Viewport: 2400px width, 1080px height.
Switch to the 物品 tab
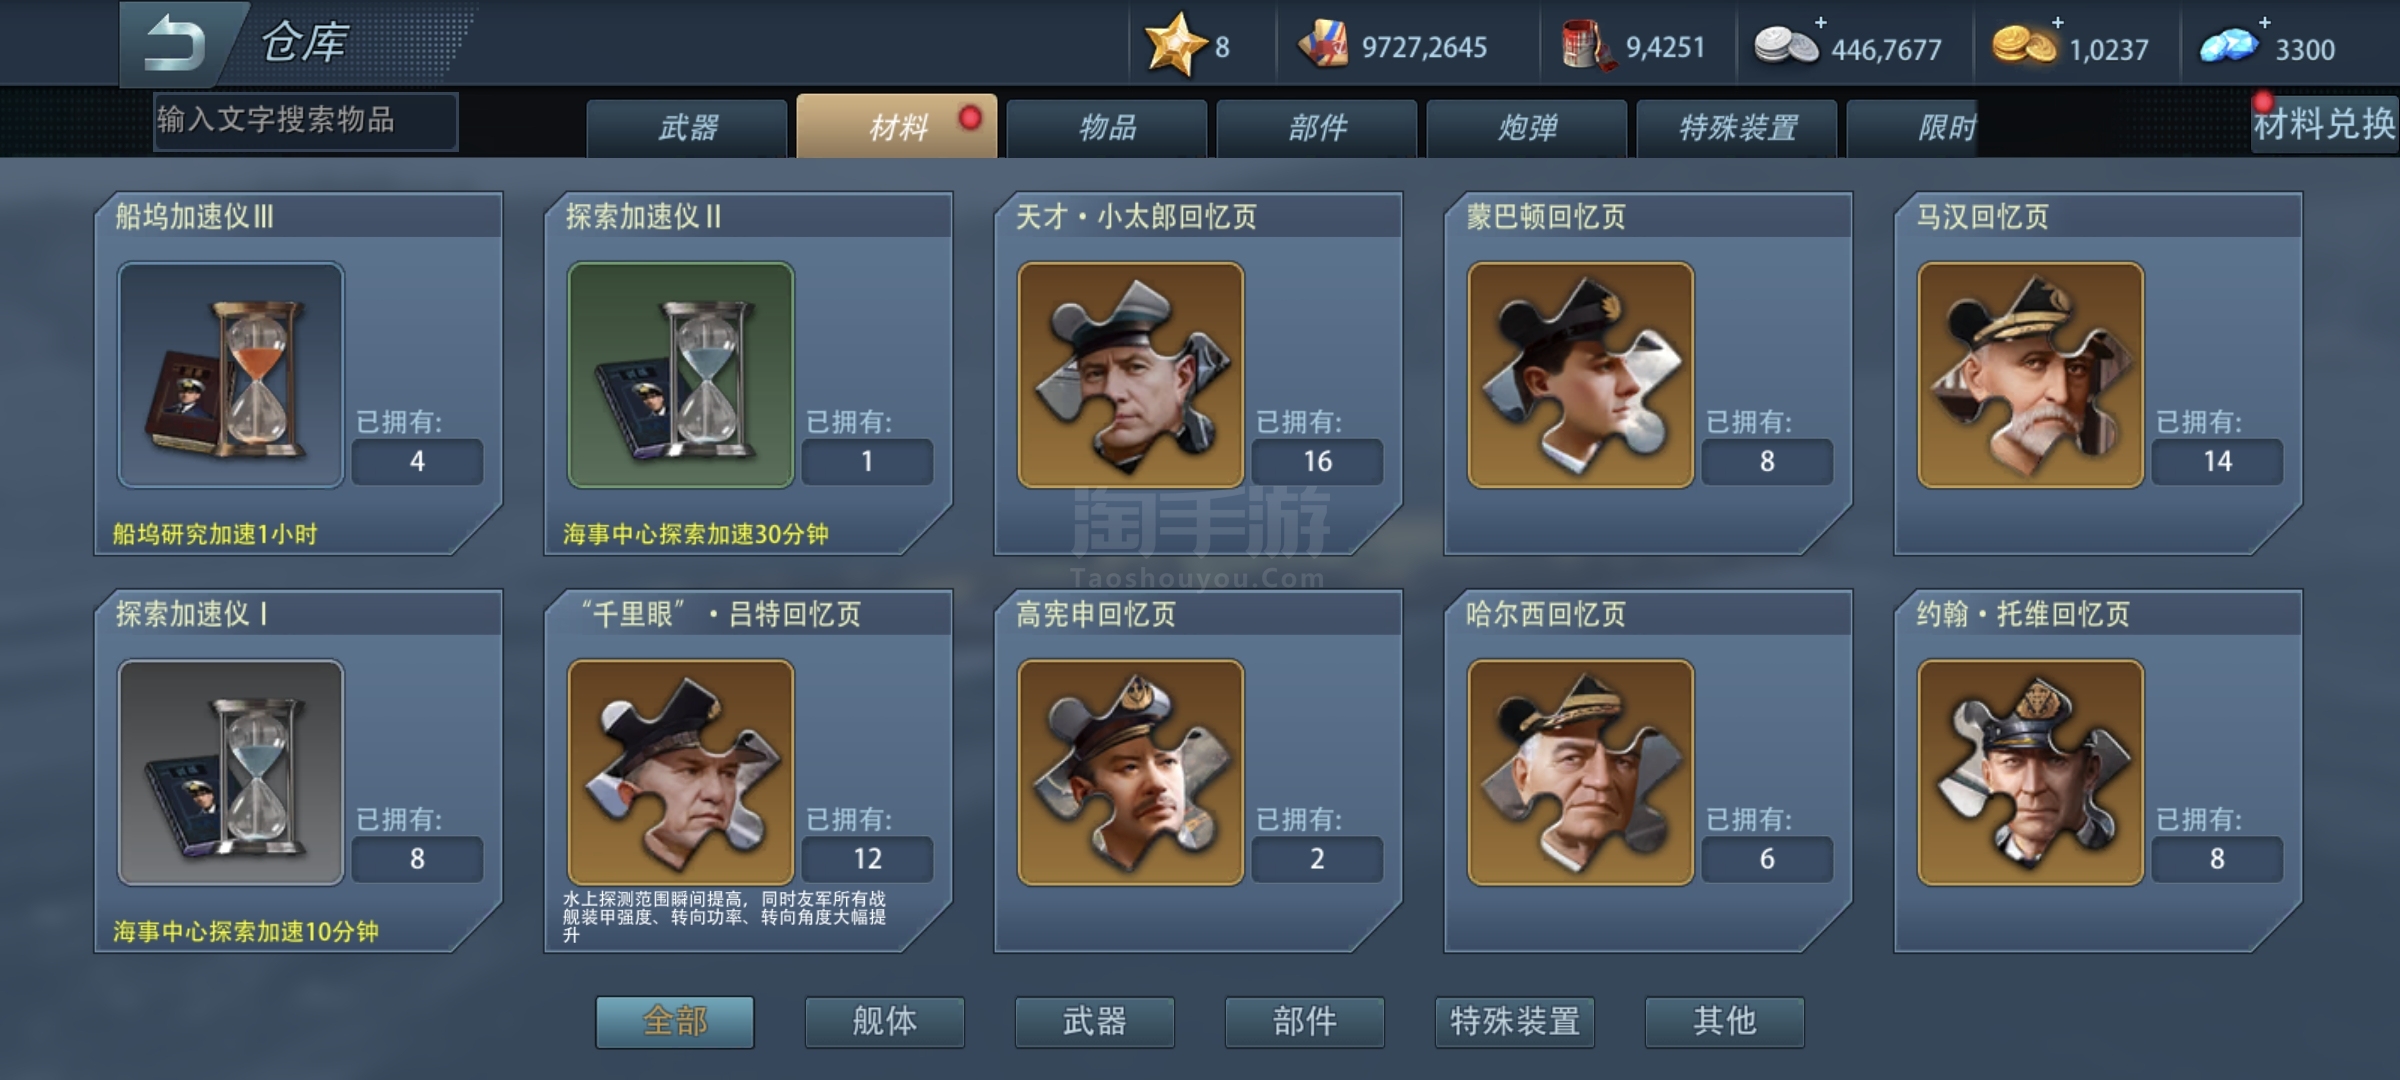tap(1107, 128)
